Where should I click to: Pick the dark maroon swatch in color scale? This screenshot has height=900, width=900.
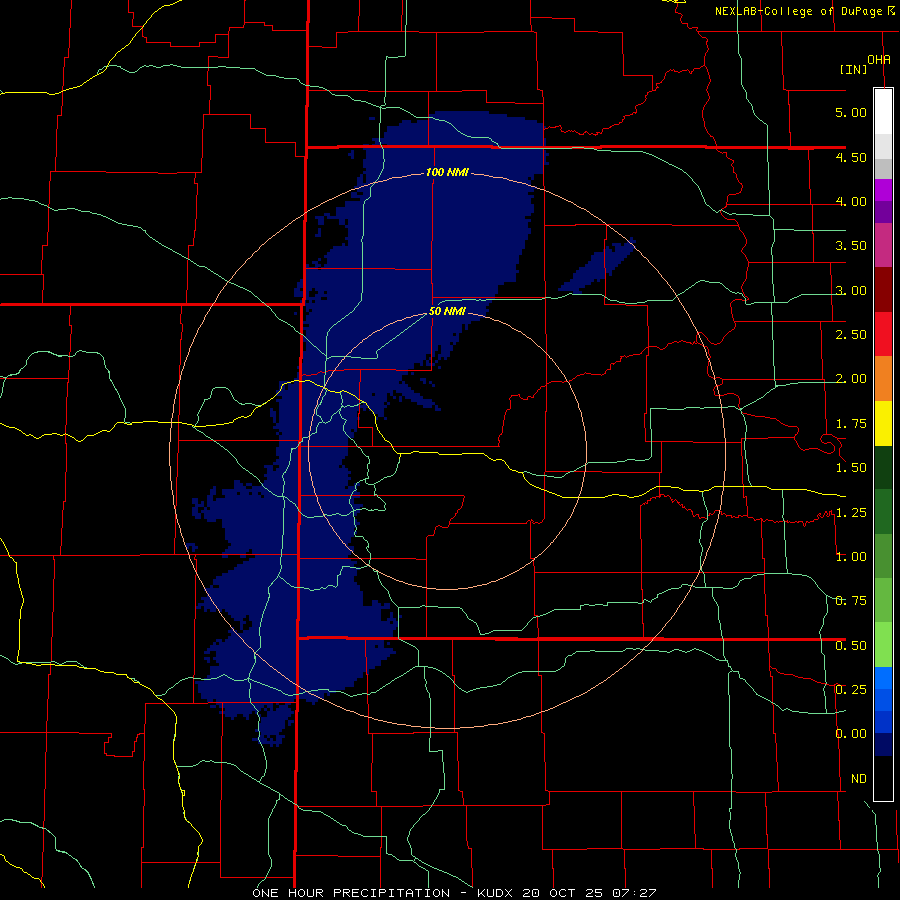coord(883,290)
